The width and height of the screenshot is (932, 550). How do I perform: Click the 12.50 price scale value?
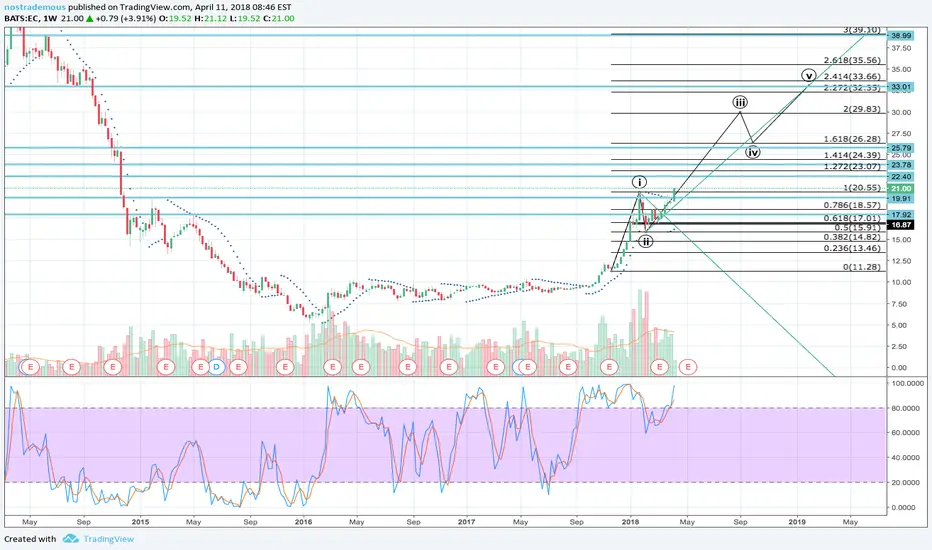(901, 261)
